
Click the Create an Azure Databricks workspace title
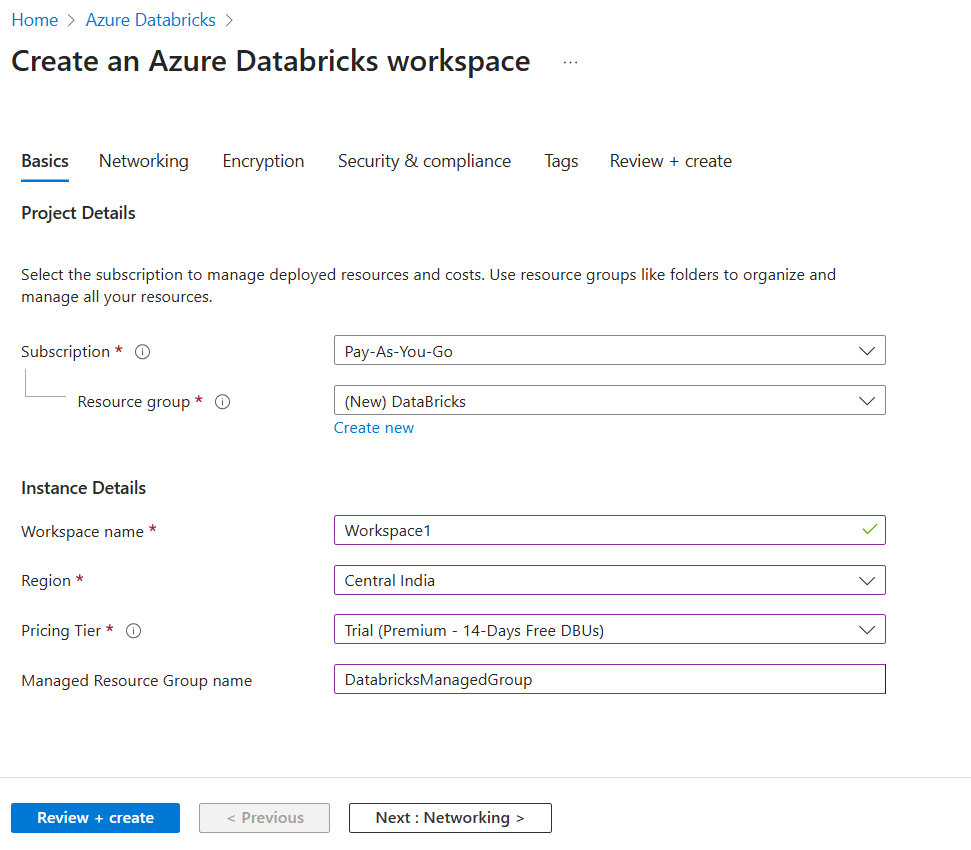coord(271,61)
